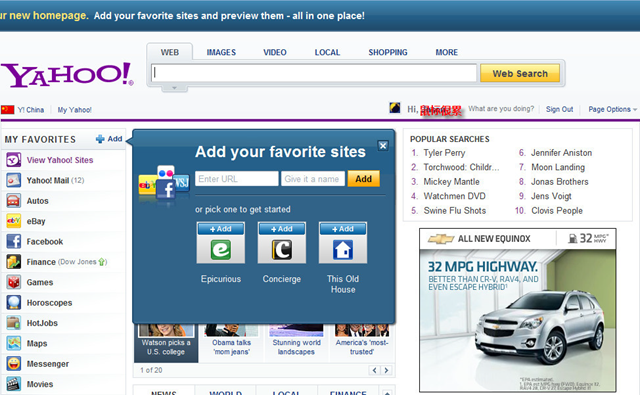
Task: Select the VIDEO search tab
Action: 275,52
